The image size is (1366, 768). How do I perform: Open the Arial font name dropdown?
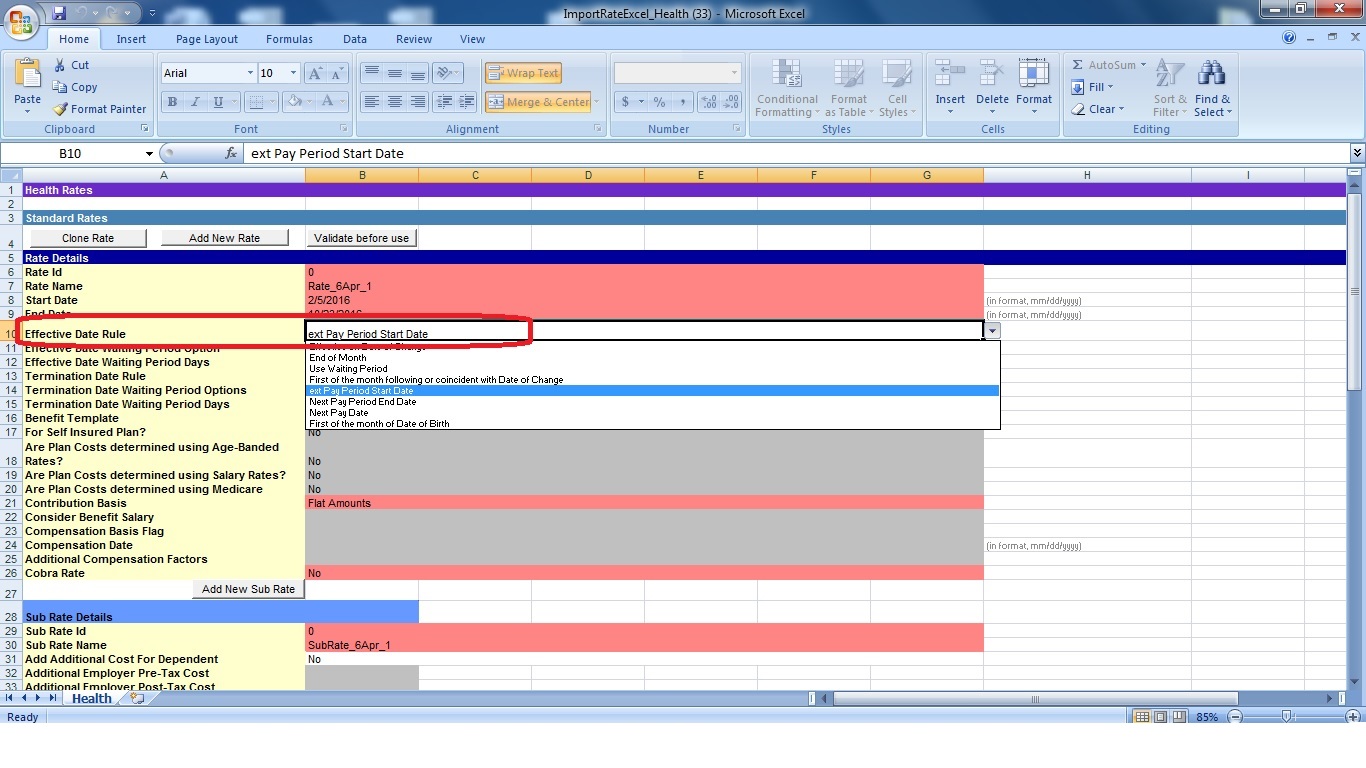(250, 73)
